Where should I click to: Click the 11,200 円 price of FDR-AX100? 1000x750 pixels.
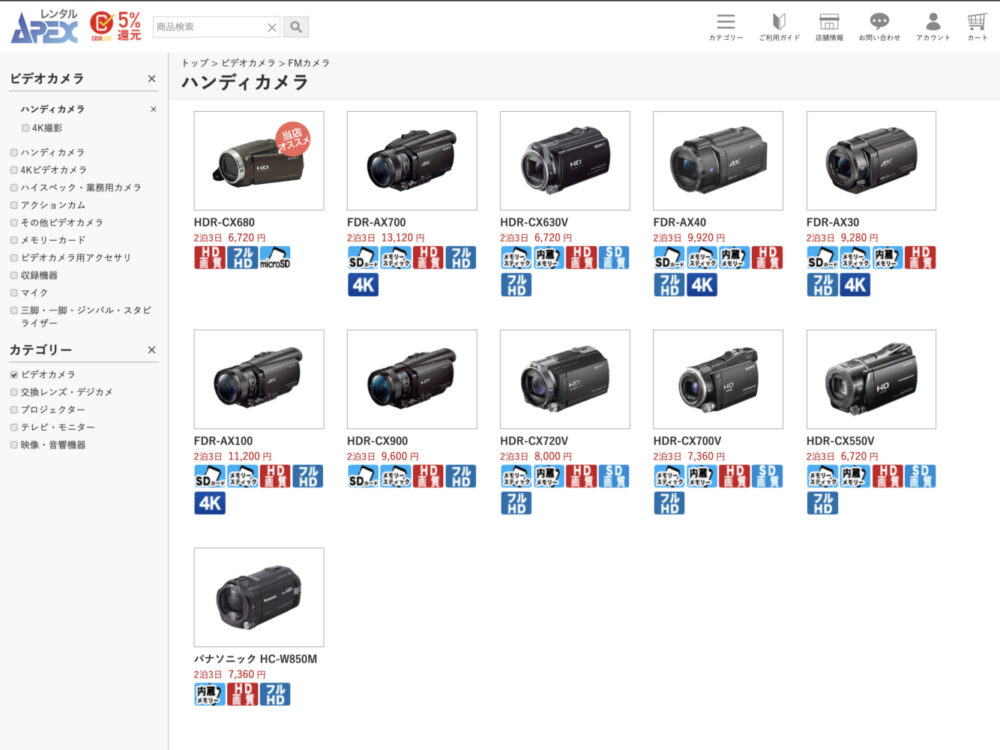tap(249, 457)
